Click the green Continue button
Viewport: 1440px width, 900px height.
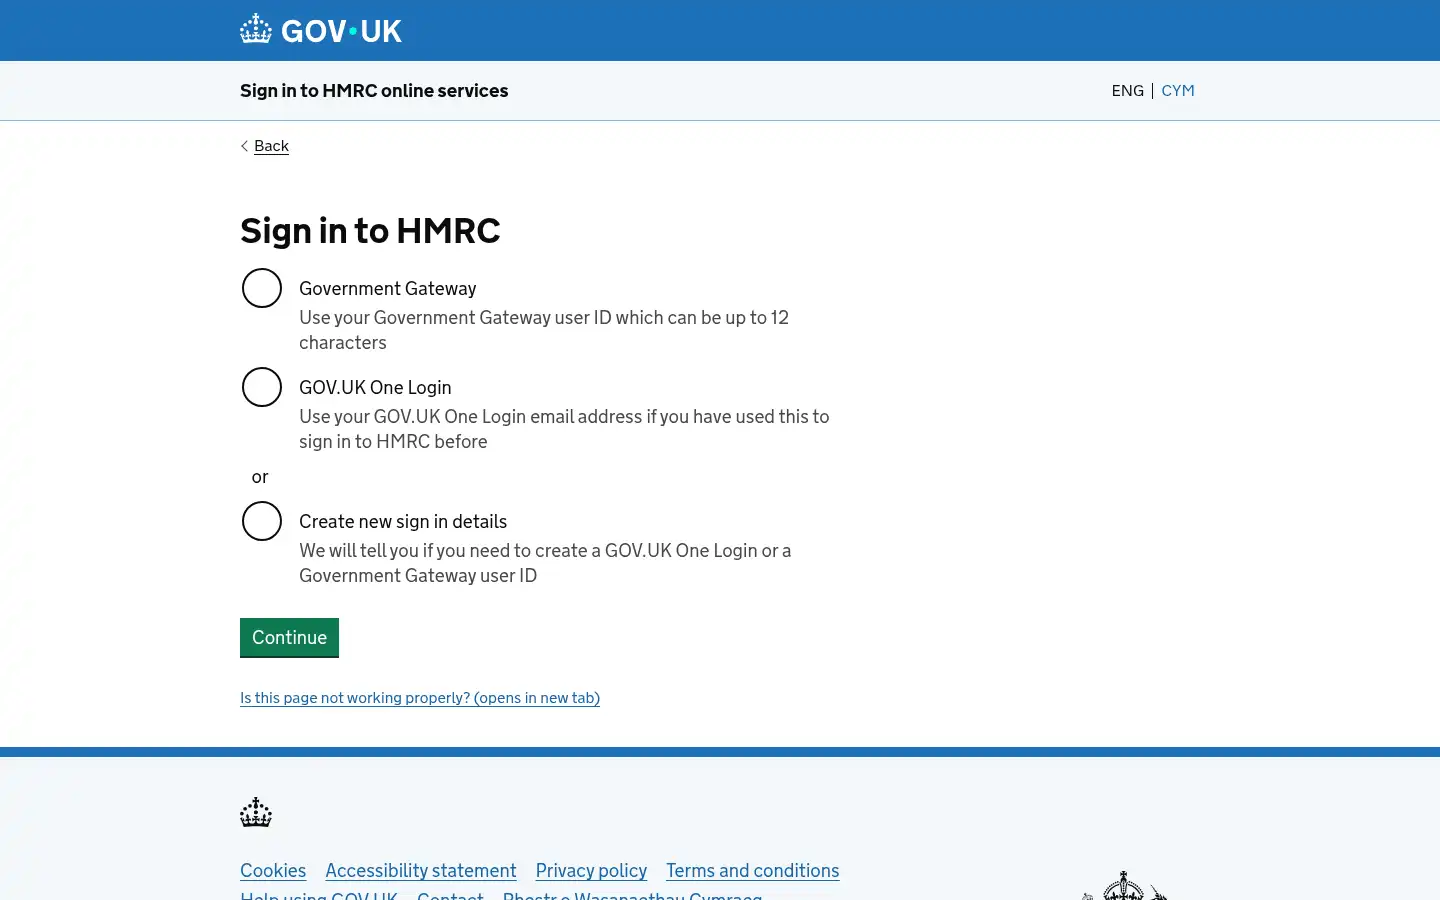[x=289, y=637]
